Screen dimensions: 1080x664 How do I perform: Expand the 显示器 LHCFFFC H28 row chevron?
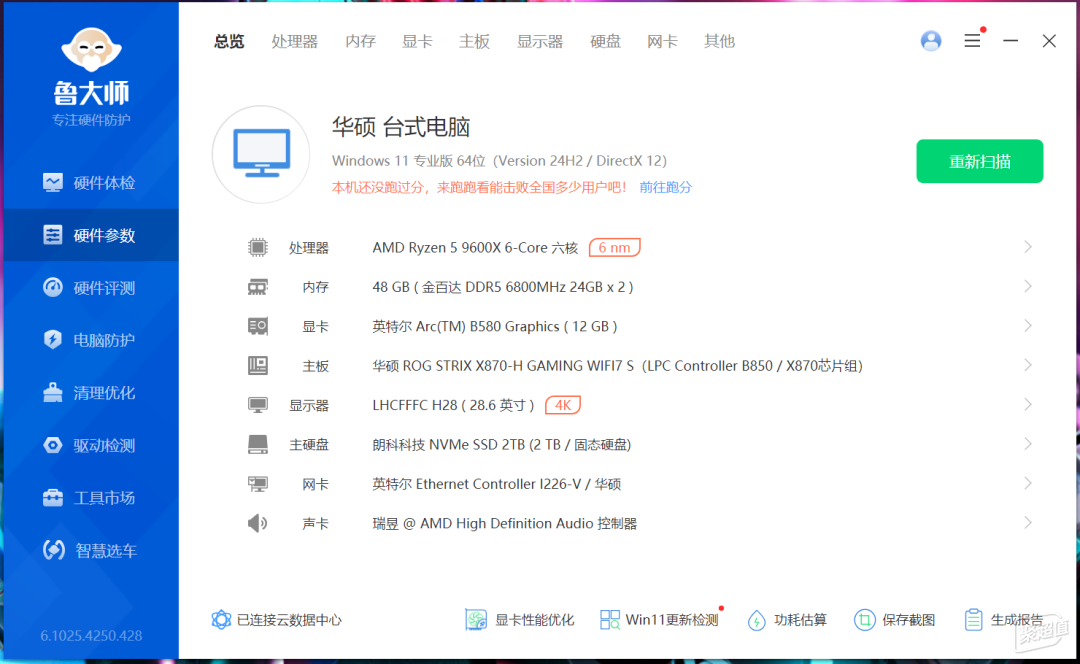click(1028, 404)
